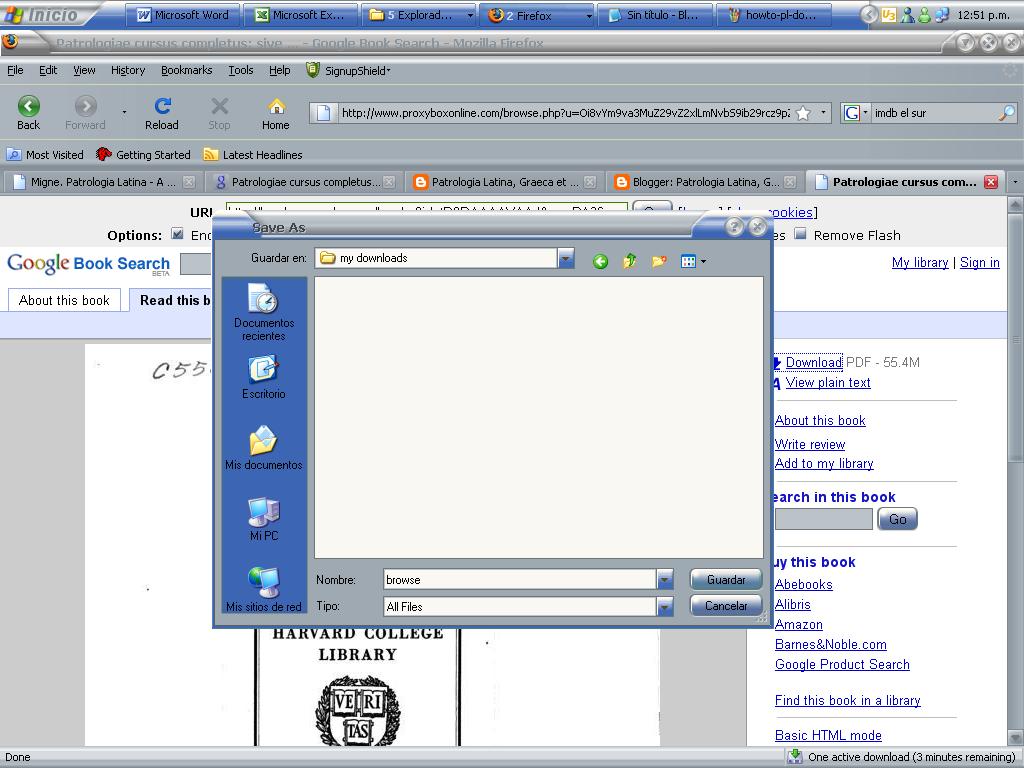This screenshot has width=1024, height=768.
Task: Open the Most Visited bookmarks icon
Action: (14, 155)
